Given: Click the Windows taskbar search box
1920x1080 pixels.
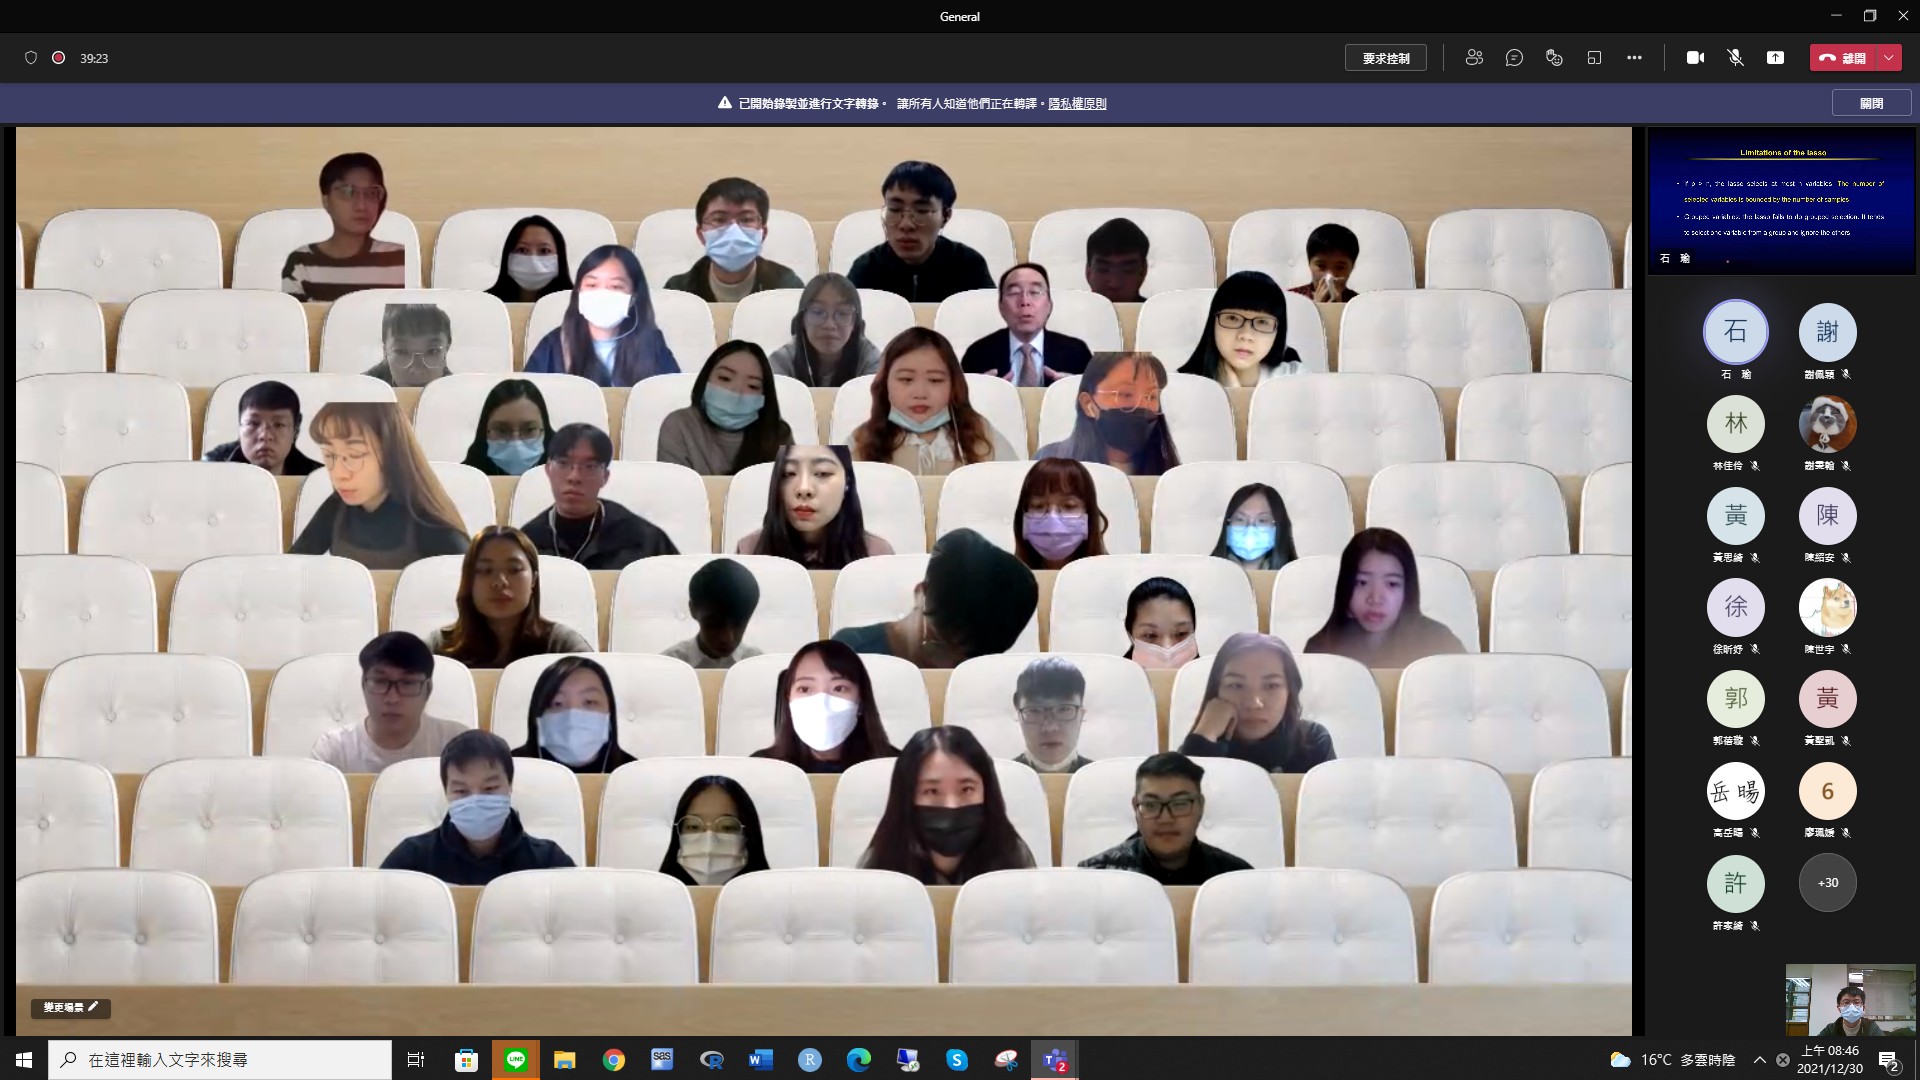Looking at the screenshot, I should [x=220, y=1060].
